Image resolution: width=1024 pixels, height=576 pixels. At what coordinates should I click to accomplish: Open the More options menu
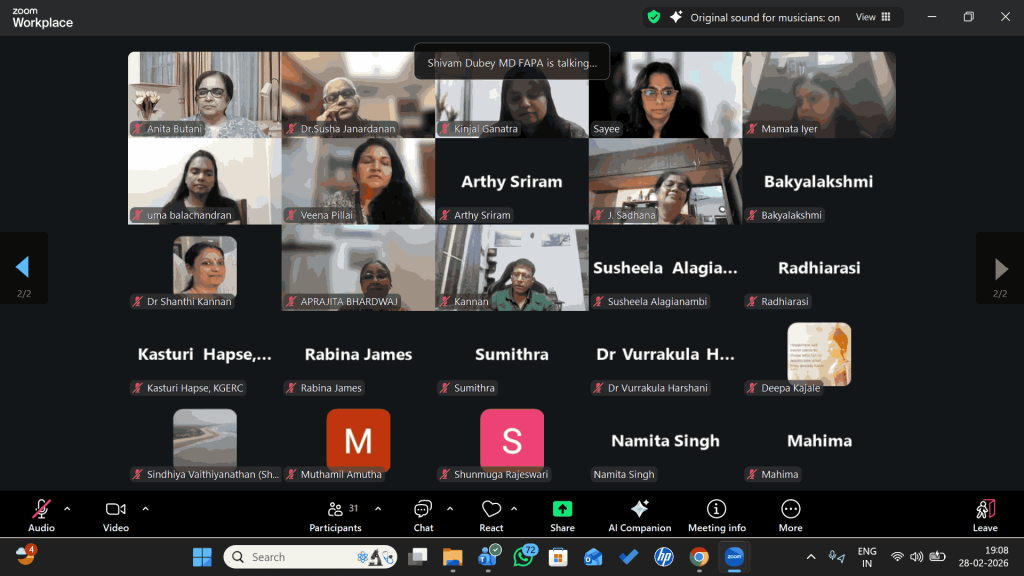(x=790, y=514)
